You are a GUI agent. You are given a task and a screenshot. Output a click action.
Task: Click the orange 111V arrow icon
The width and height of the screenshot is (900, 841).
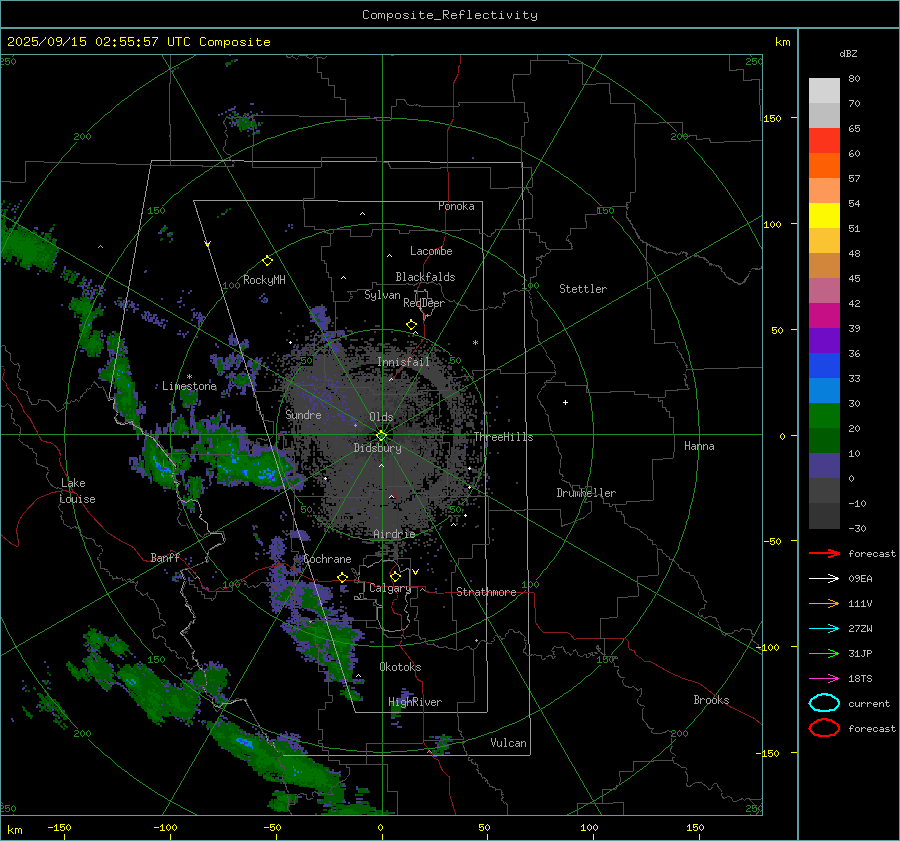[824, 603]
